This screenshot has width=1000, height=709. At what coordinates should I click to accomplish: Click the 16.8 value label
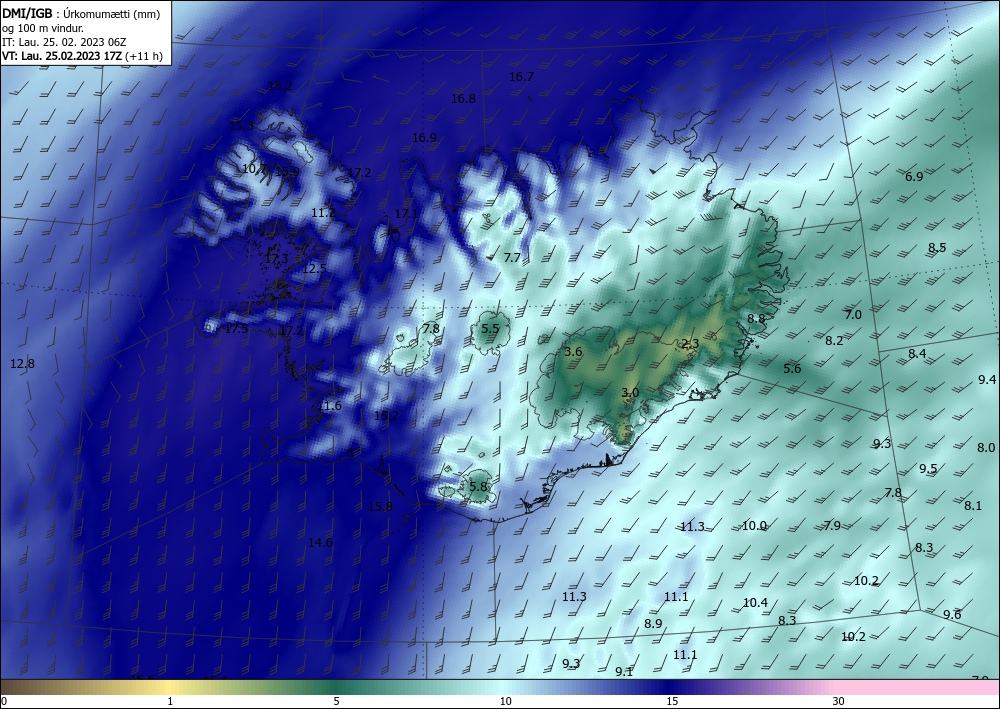tap(463, 98)
